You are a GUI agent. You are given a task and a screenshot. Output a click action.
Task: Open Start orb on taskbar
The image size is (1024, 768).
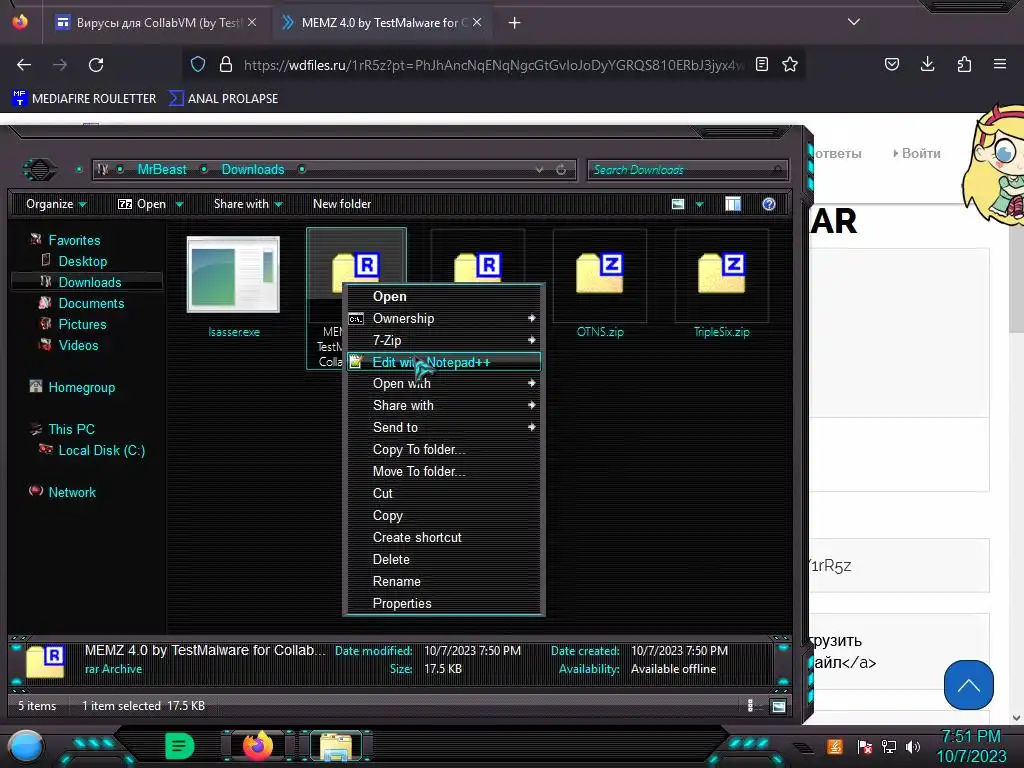point(26,747)
